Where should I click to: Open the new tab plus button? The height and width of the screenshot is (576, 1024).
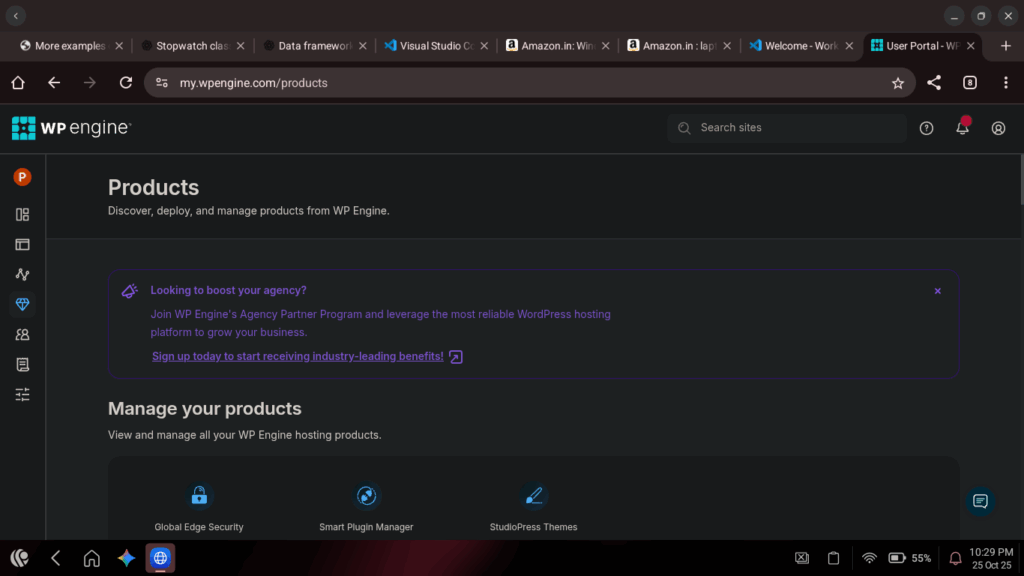(1005, 46)
